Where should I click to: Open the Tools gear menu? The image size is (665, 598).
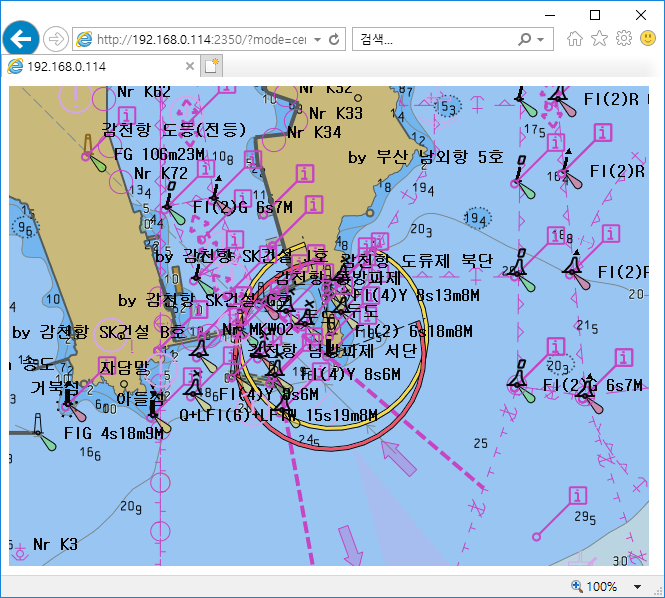pyautogui.click(x=623, y=39)
